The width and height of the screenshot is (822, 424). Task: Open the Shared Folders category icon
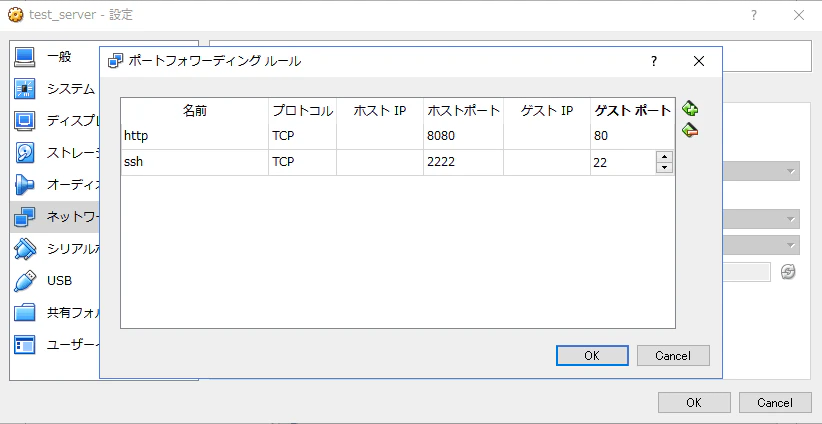pos(24,313)
